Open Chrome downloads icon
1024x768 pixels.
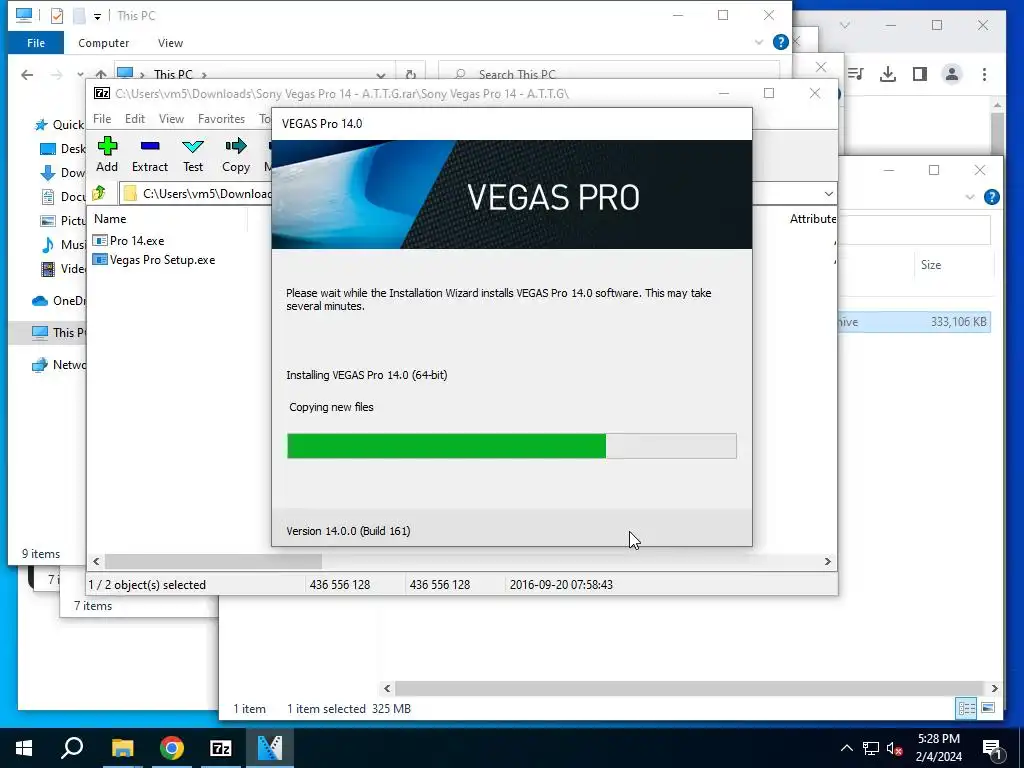(888, 74)
